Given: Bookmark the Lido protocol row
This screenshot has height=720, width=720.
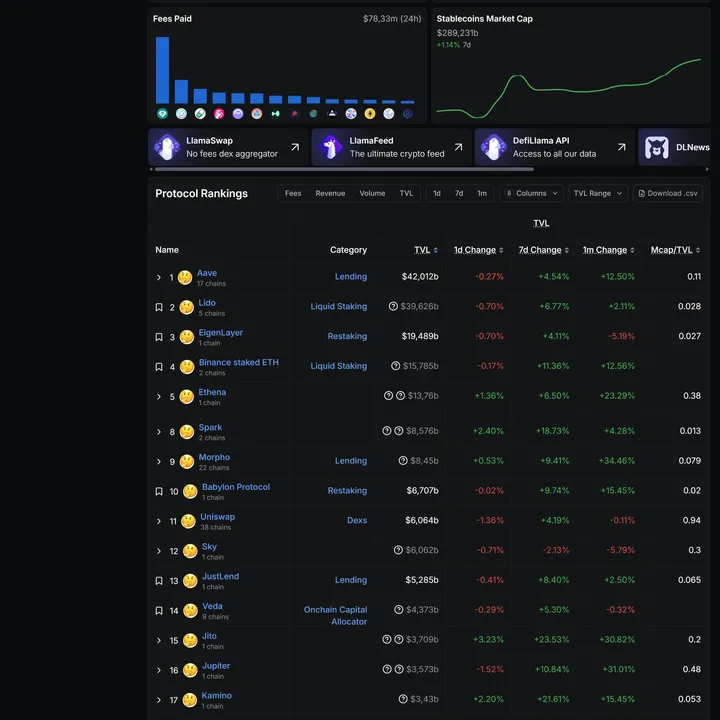Looking at the screenshot, I should tap(159, 307).
